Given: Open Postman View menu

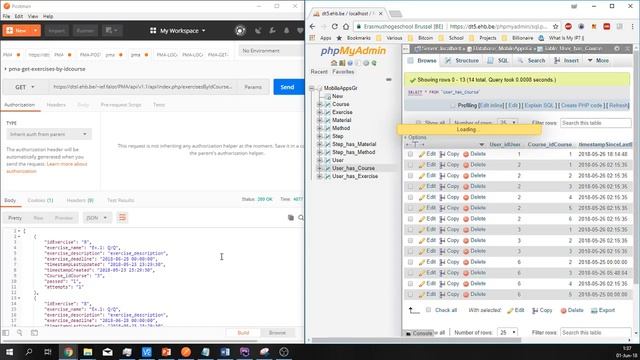Looking at the screenshot, I should coord(33,16).
